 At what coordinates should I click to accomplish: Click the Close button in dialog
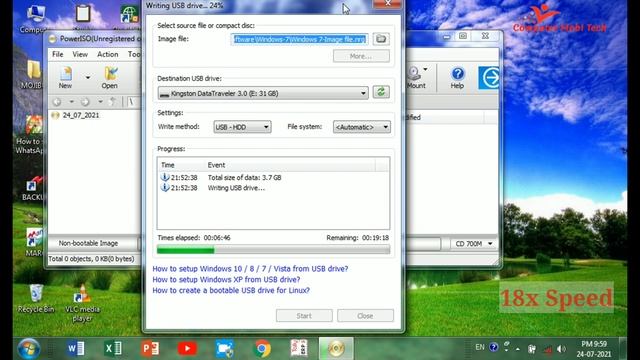pyautogui.click(x=365, y=316)
